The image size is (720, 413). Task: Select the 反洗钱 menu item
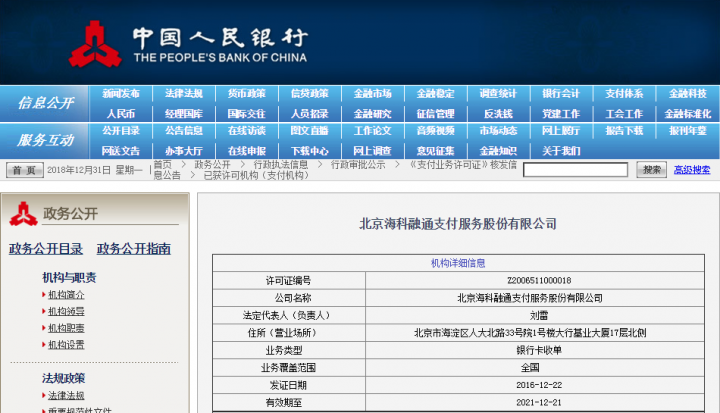point(498,114)
